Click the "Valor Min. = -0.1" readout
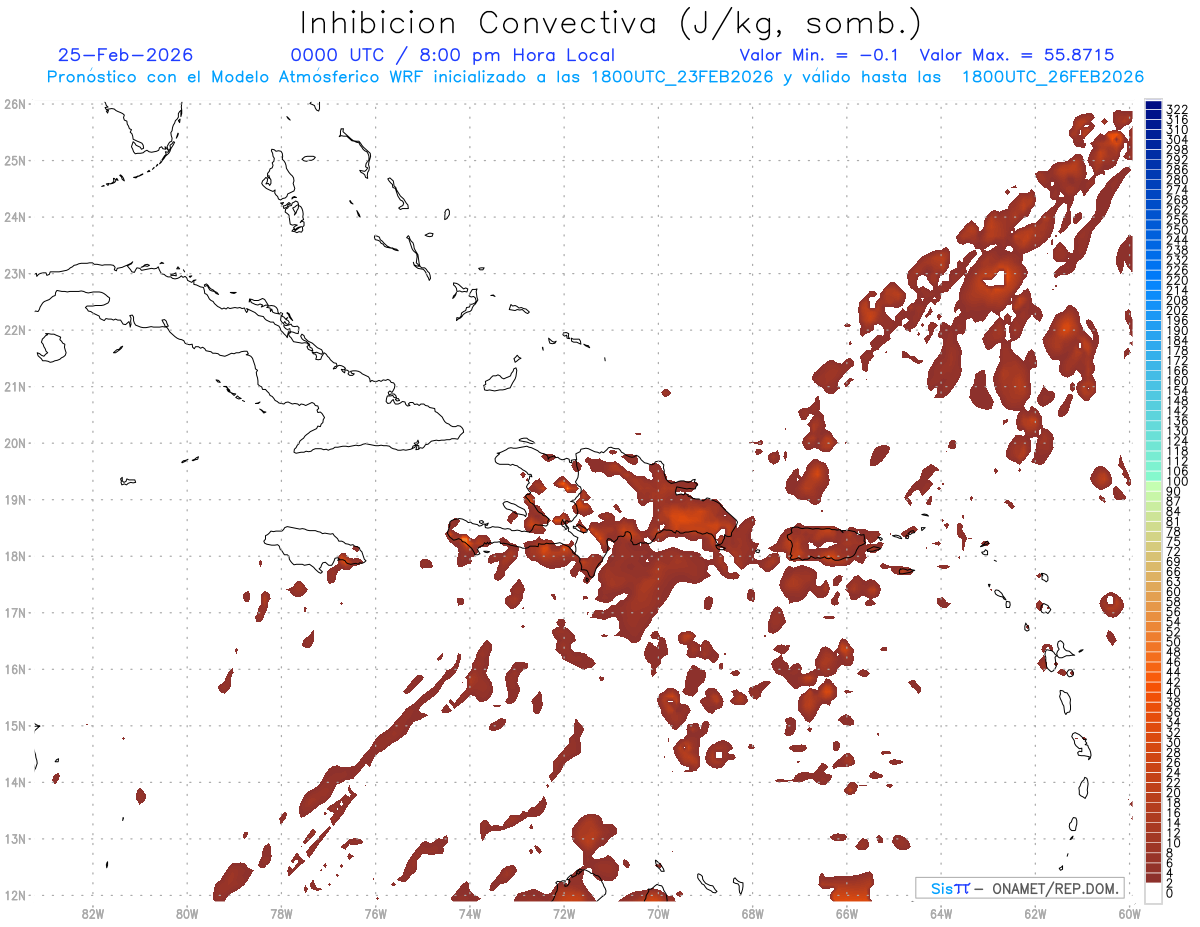This screenshot has height=927, width=1200. click(x=820, y=55)
